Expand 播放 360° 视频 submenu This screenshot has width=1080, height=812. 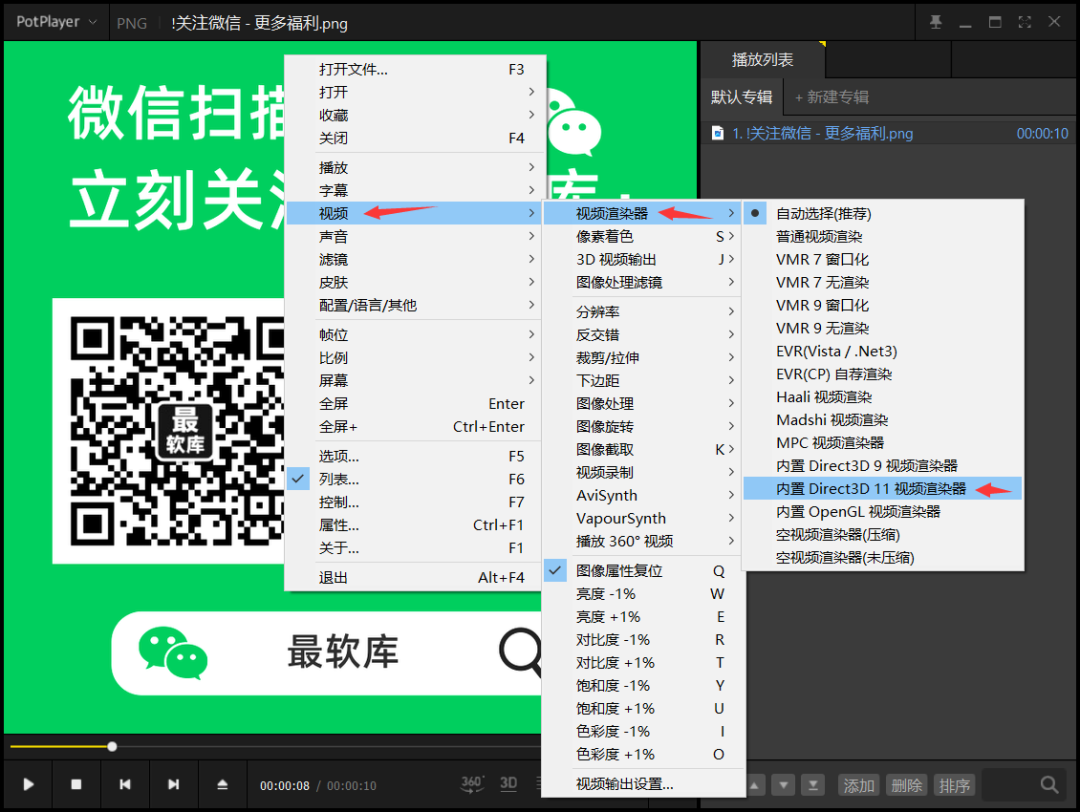tap(643, 541)
